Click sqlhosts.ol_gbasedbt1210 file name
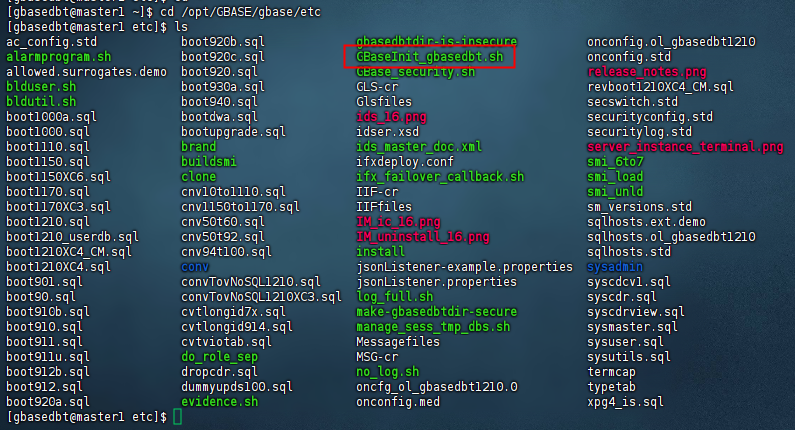Viewport: 795px width, 430px height. [671, 237]
